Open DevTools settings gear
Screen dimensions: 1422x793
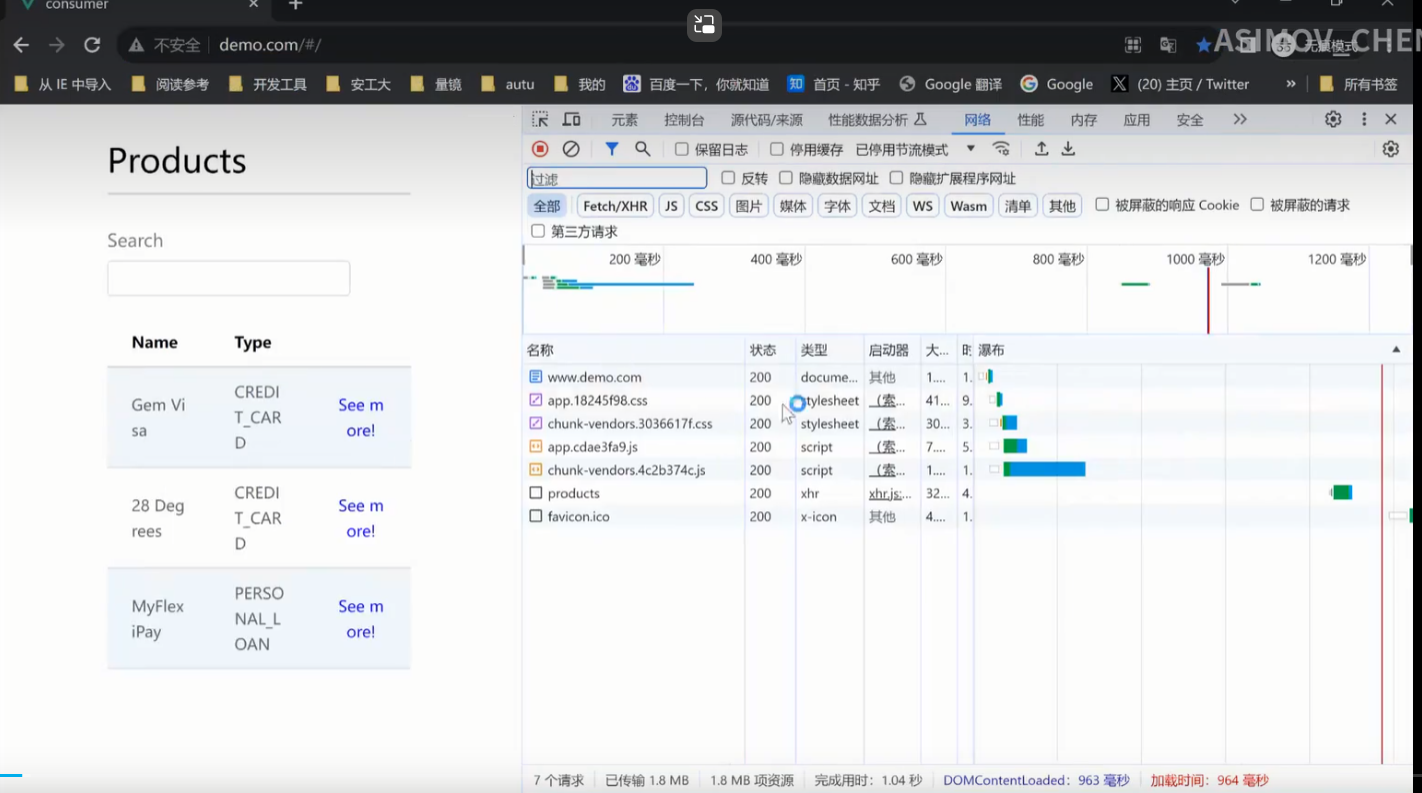click(1333, 119)
